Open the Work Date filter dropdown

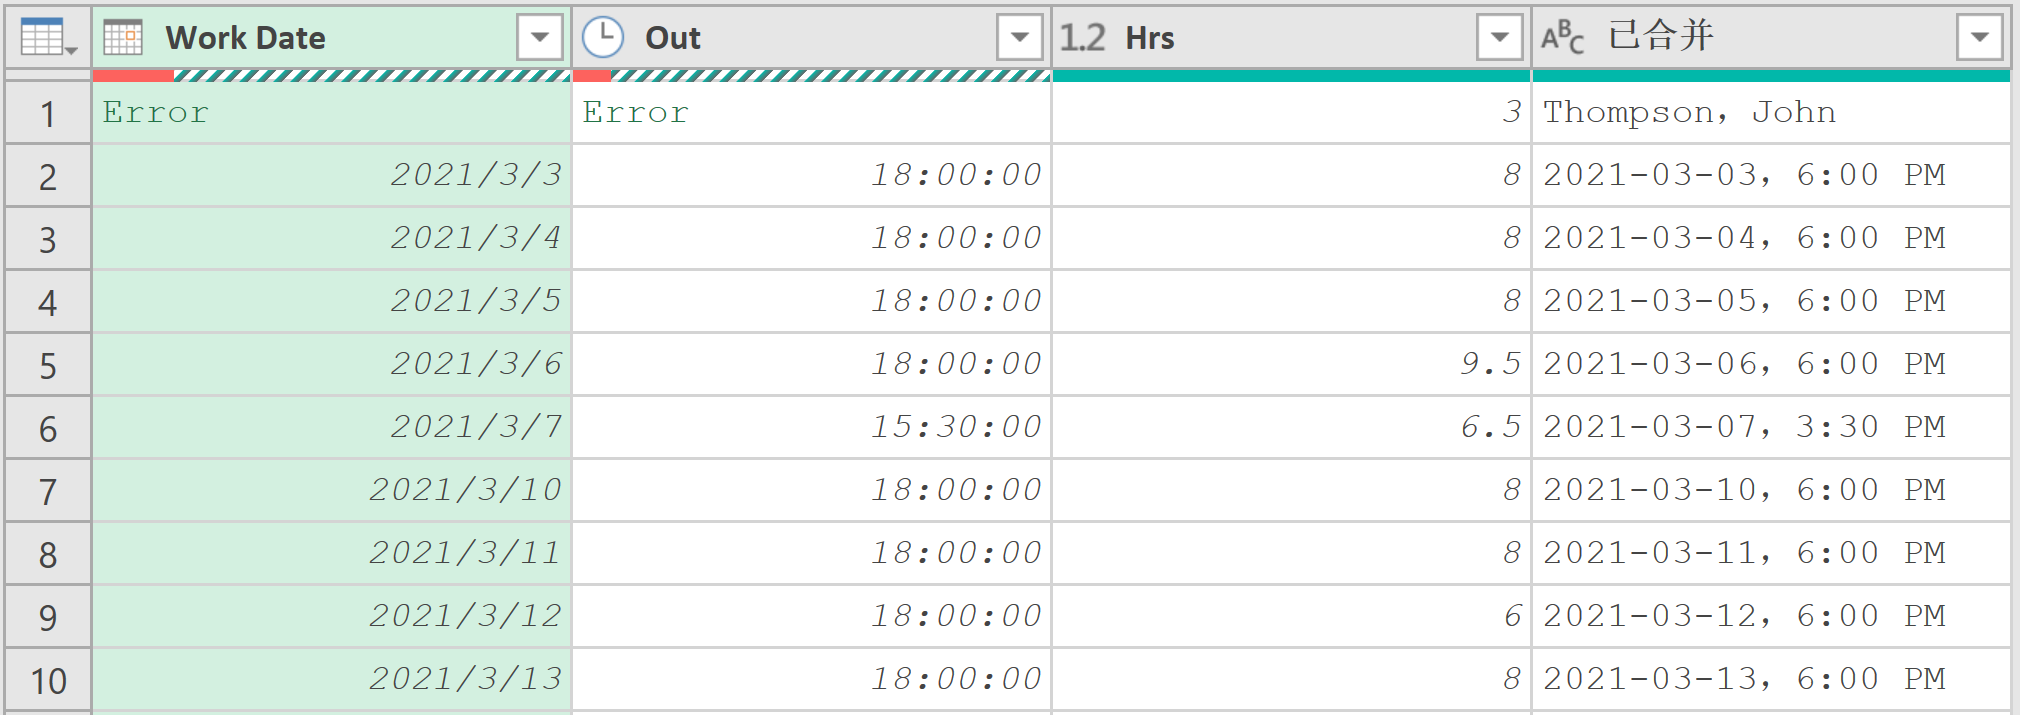(540, 38)
